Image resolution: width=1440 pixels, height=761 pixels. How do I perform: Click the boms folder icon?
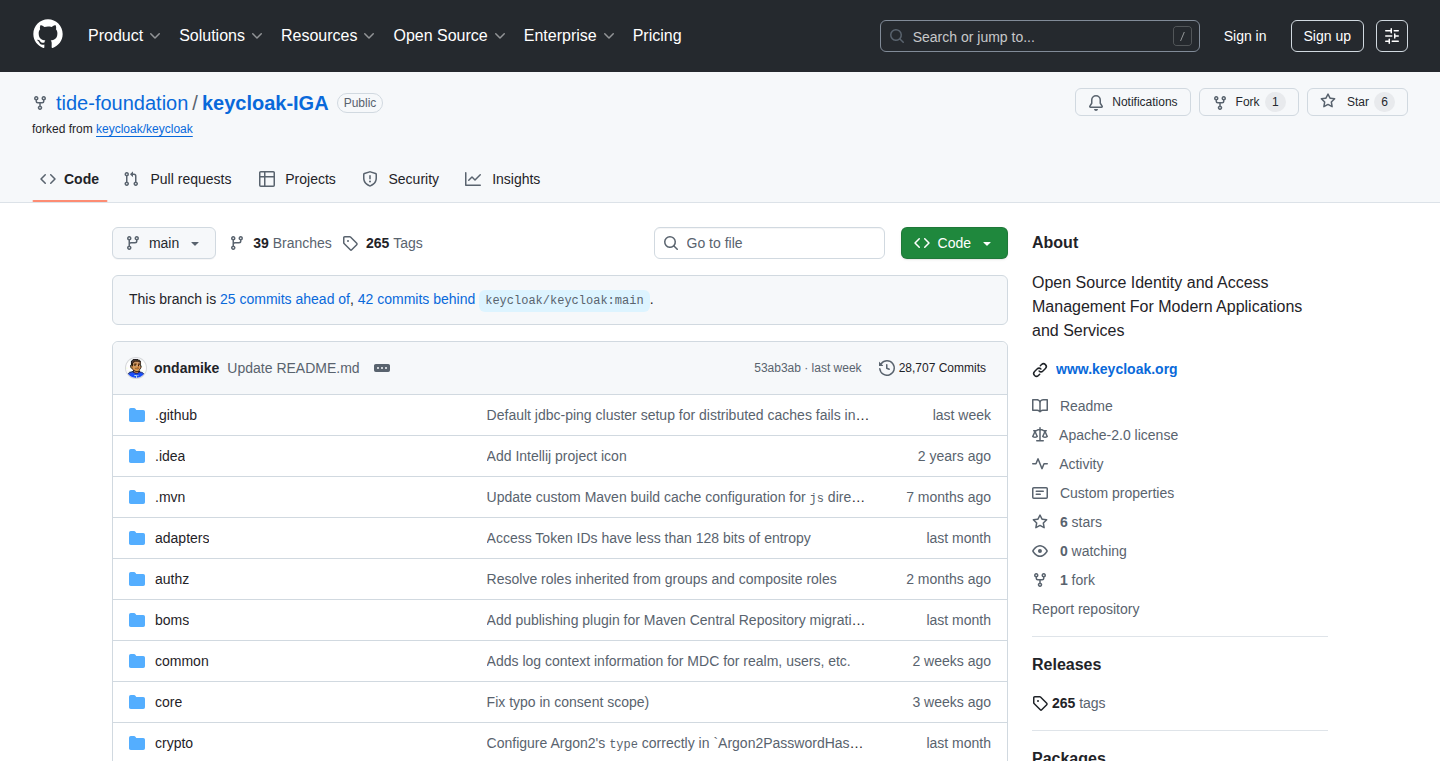[137, 620]
